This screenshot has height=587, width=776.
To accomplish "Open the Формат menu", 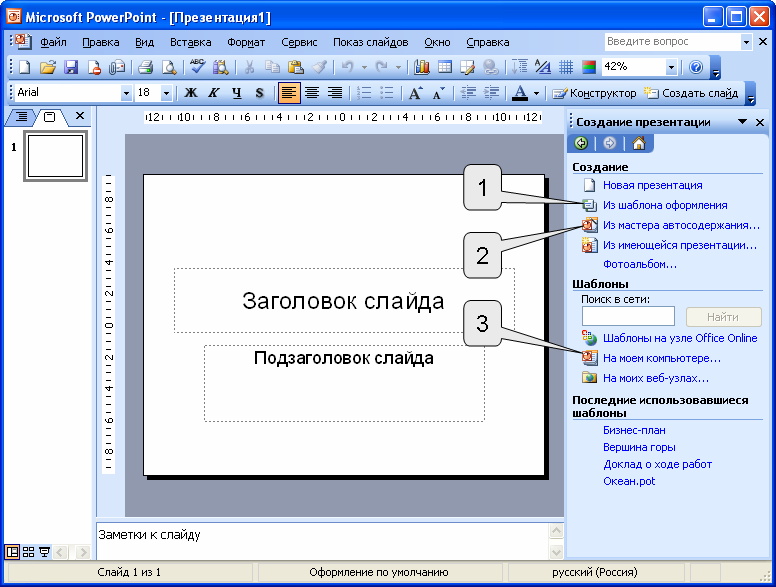I will click(246, 43).
